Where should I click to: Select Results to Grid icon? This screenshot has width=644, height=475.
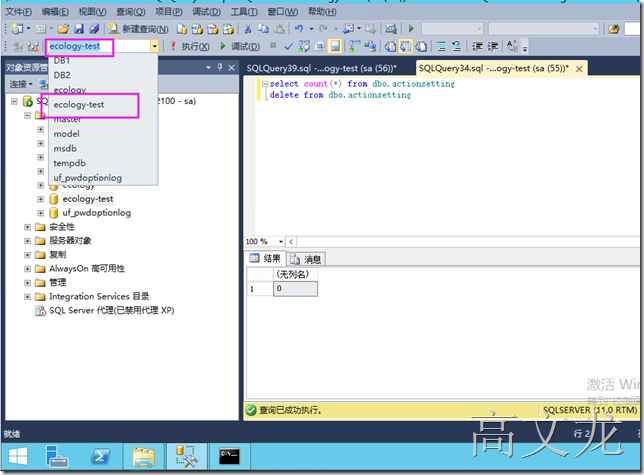[406, 46]
